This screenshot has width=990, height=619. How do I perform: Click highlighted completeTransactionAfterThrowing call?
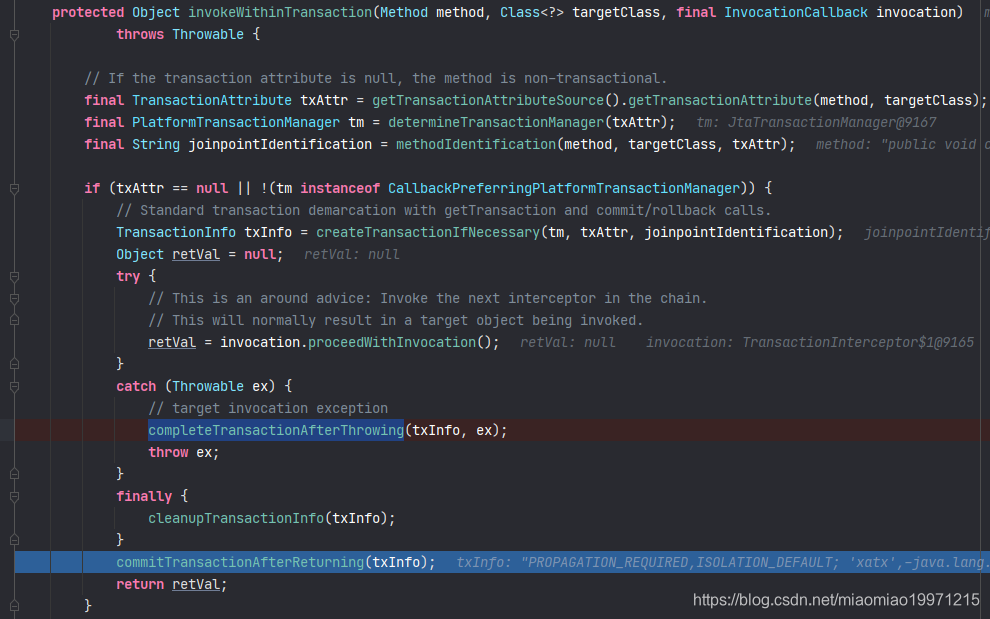[276, 431]
